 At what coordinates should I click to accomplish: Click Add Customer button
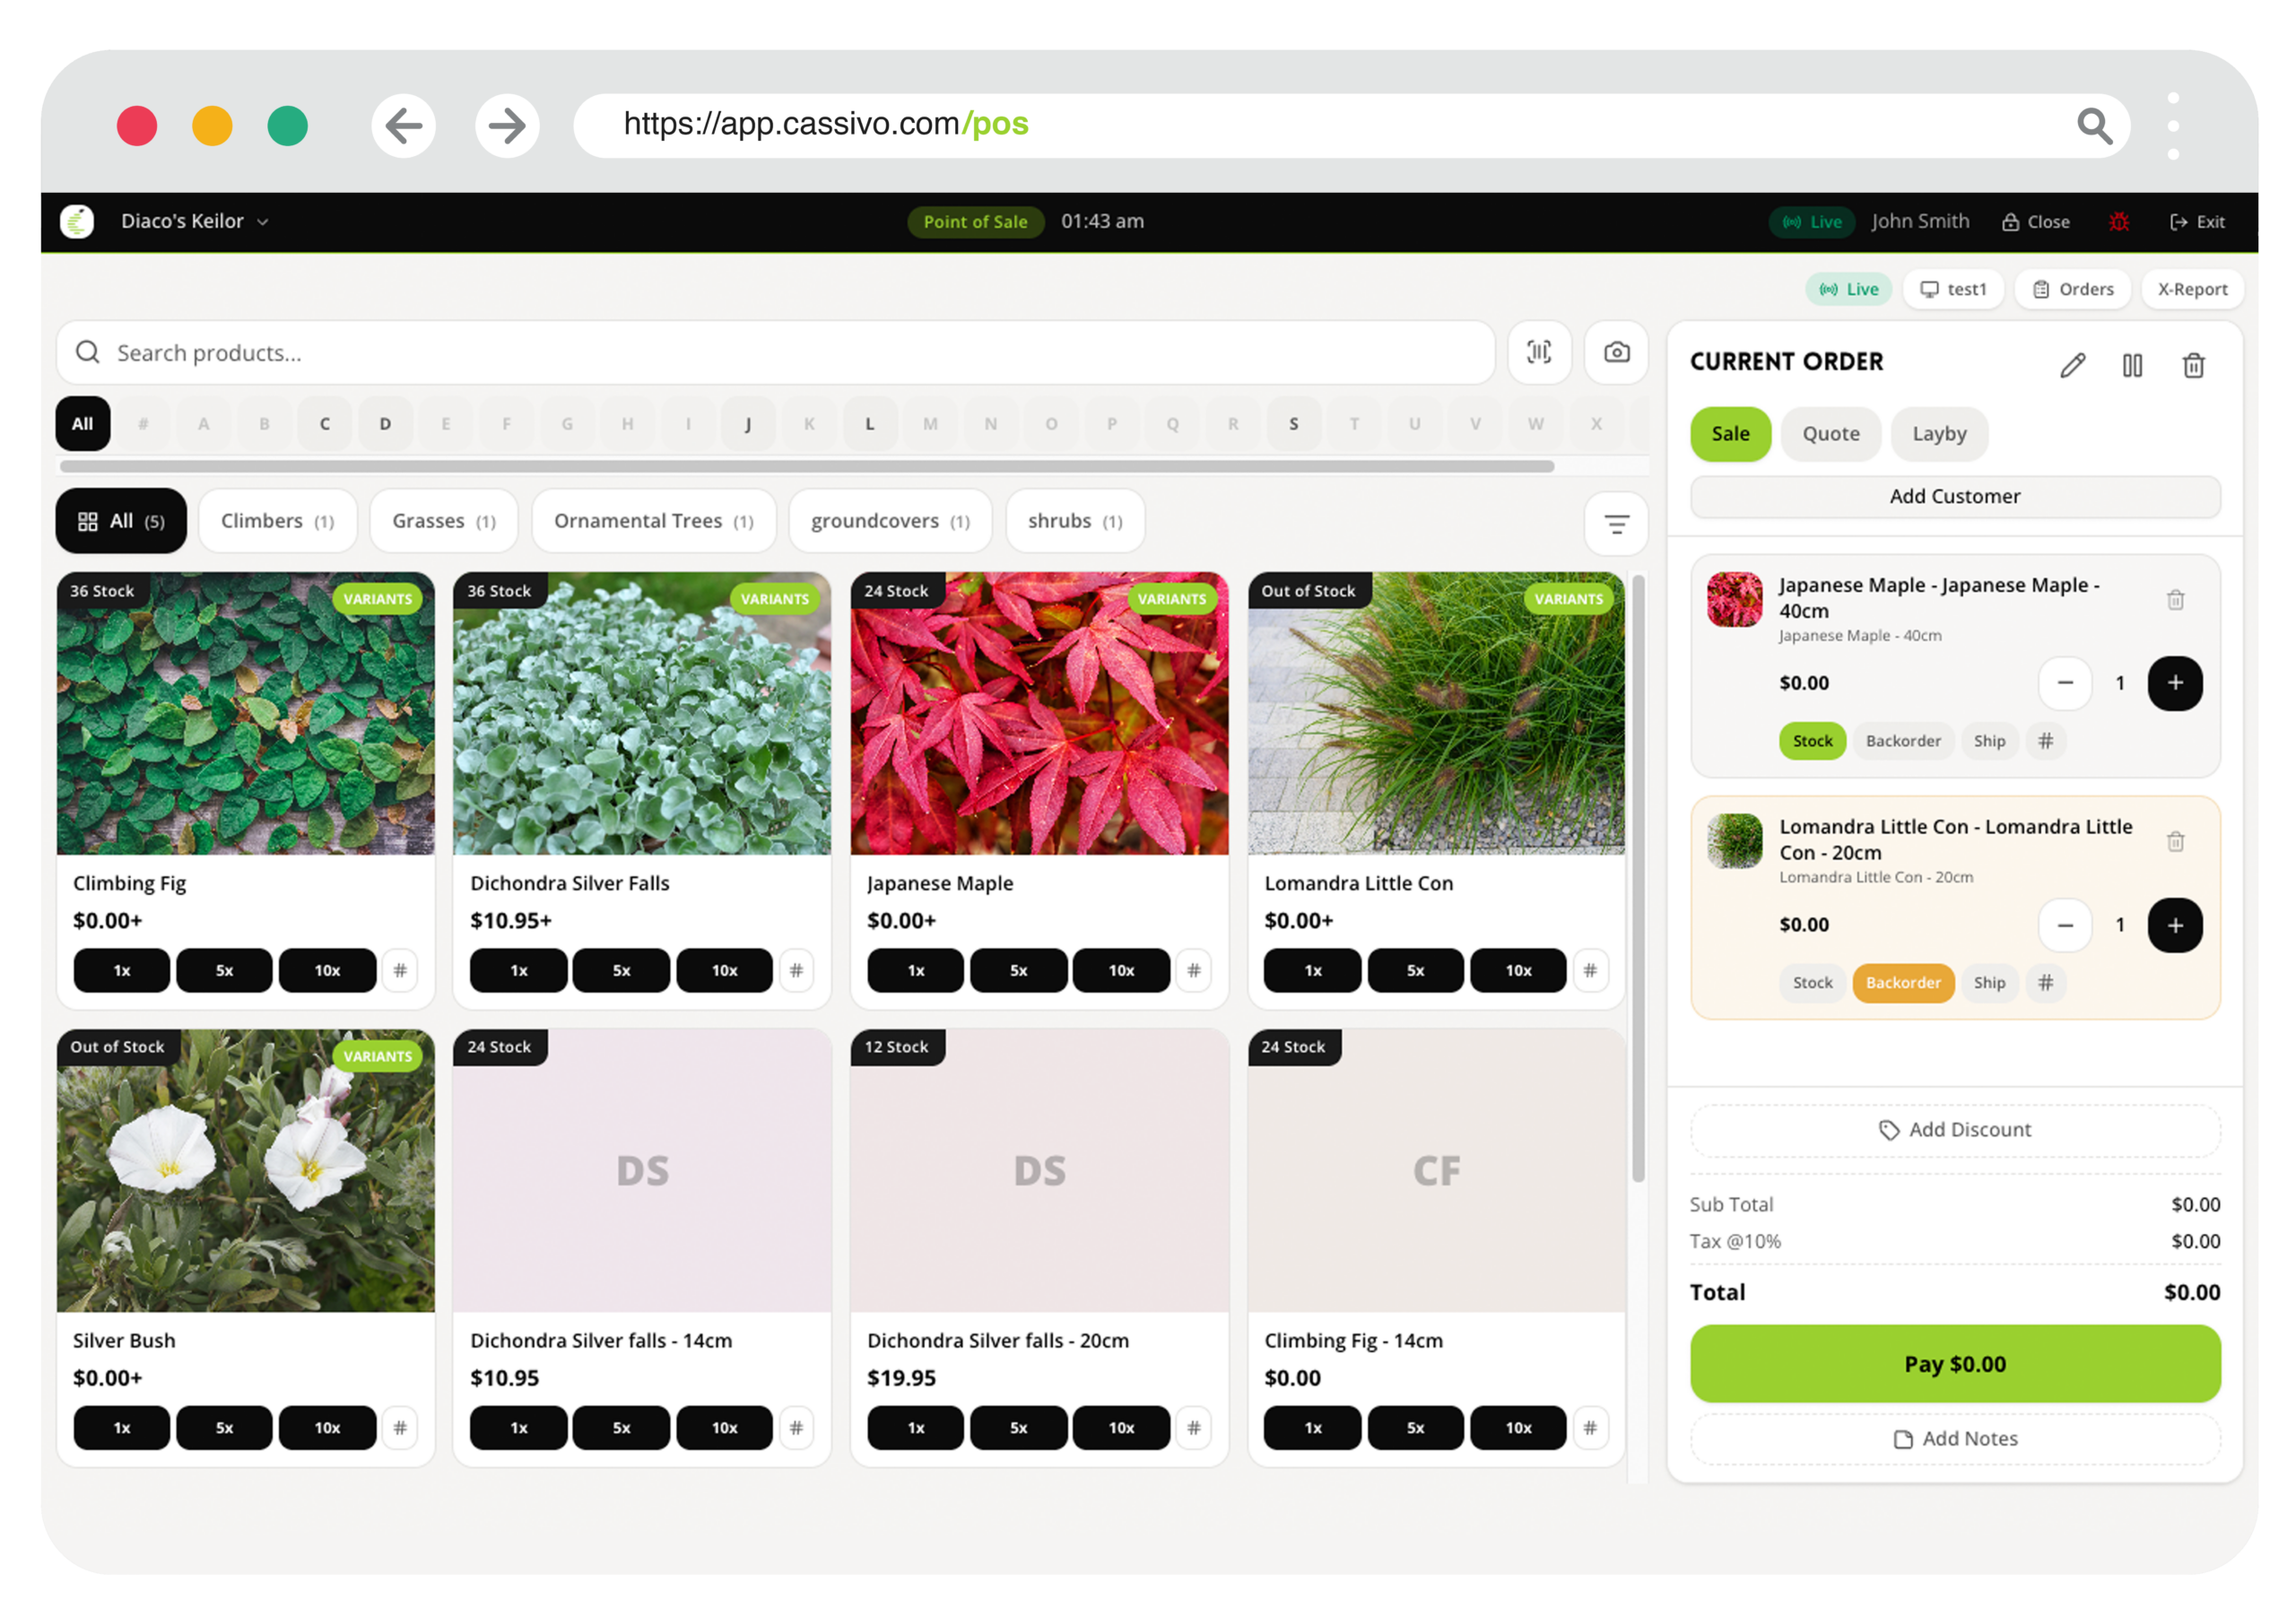coord(1954,497)
